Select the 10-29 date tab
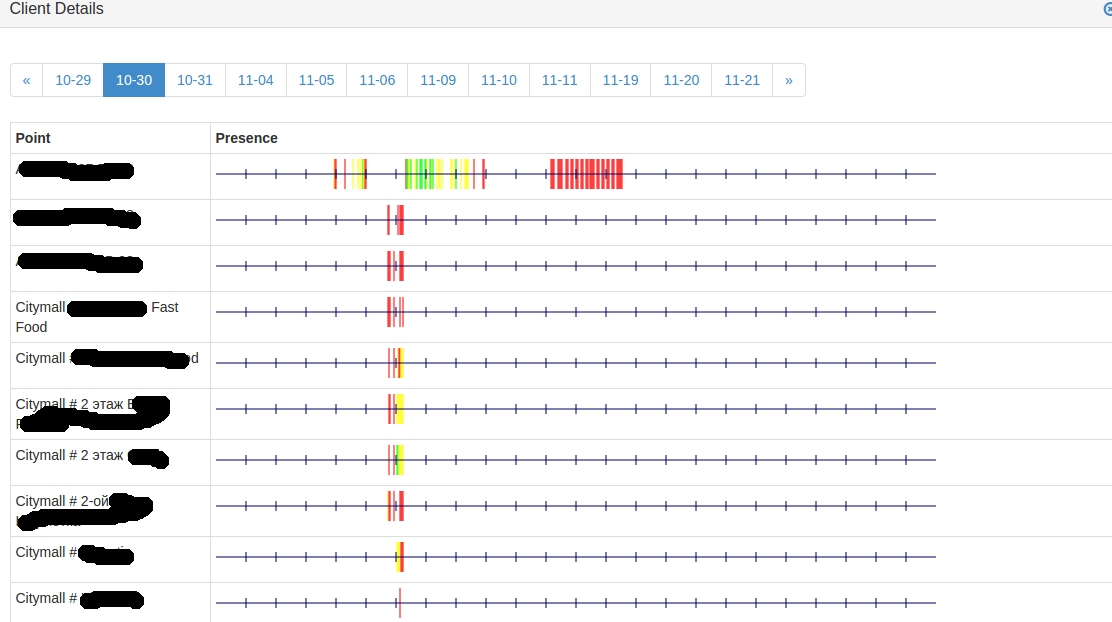This screenshot has width=1112, height=622. click(73, 80)
